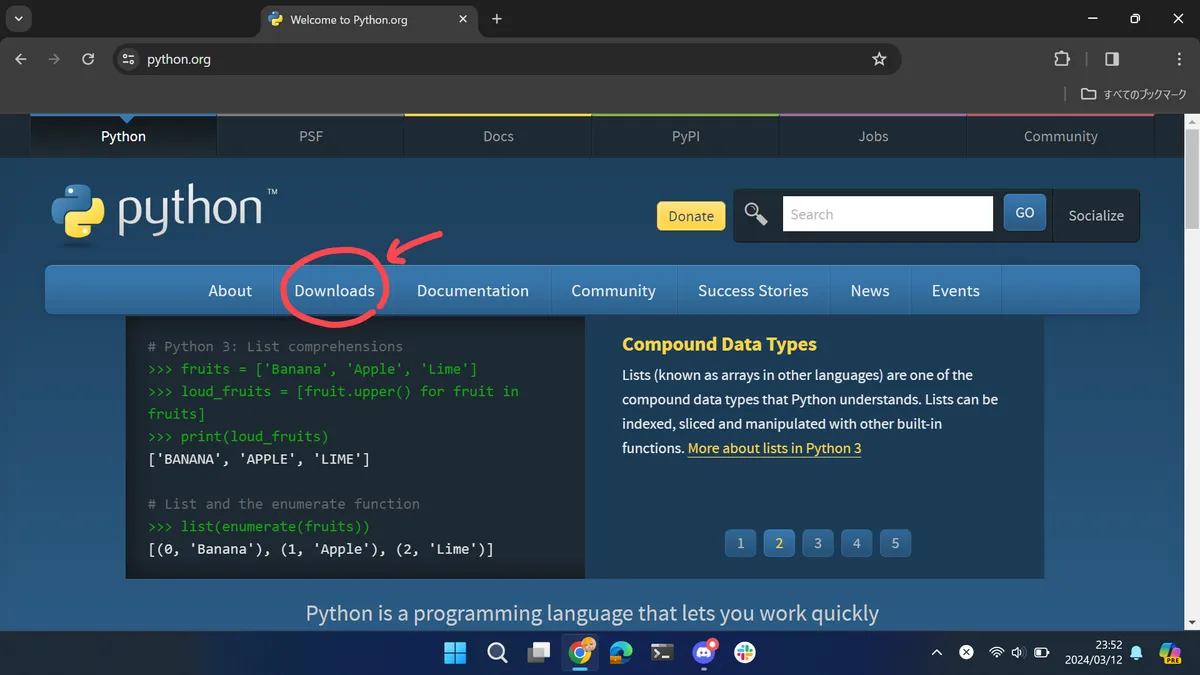Switch to the PyPI top tab

[x=686, y=136]
